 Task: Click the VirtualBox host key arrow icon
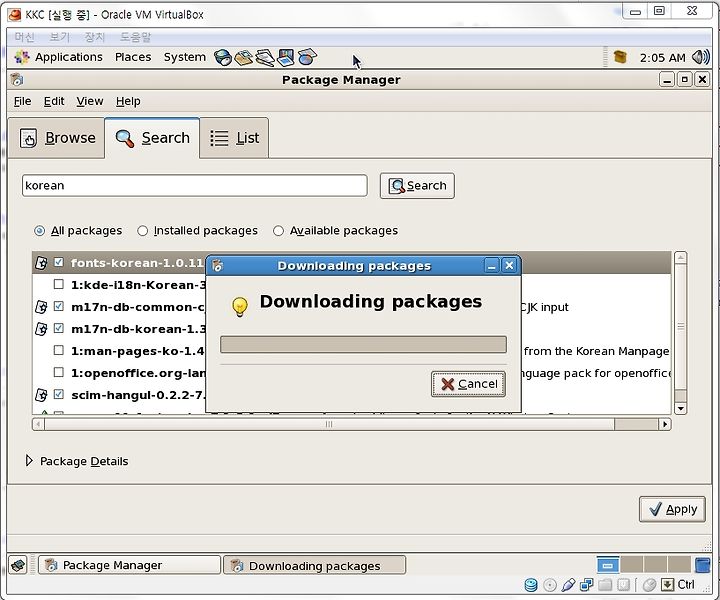[x=667, y=585]
